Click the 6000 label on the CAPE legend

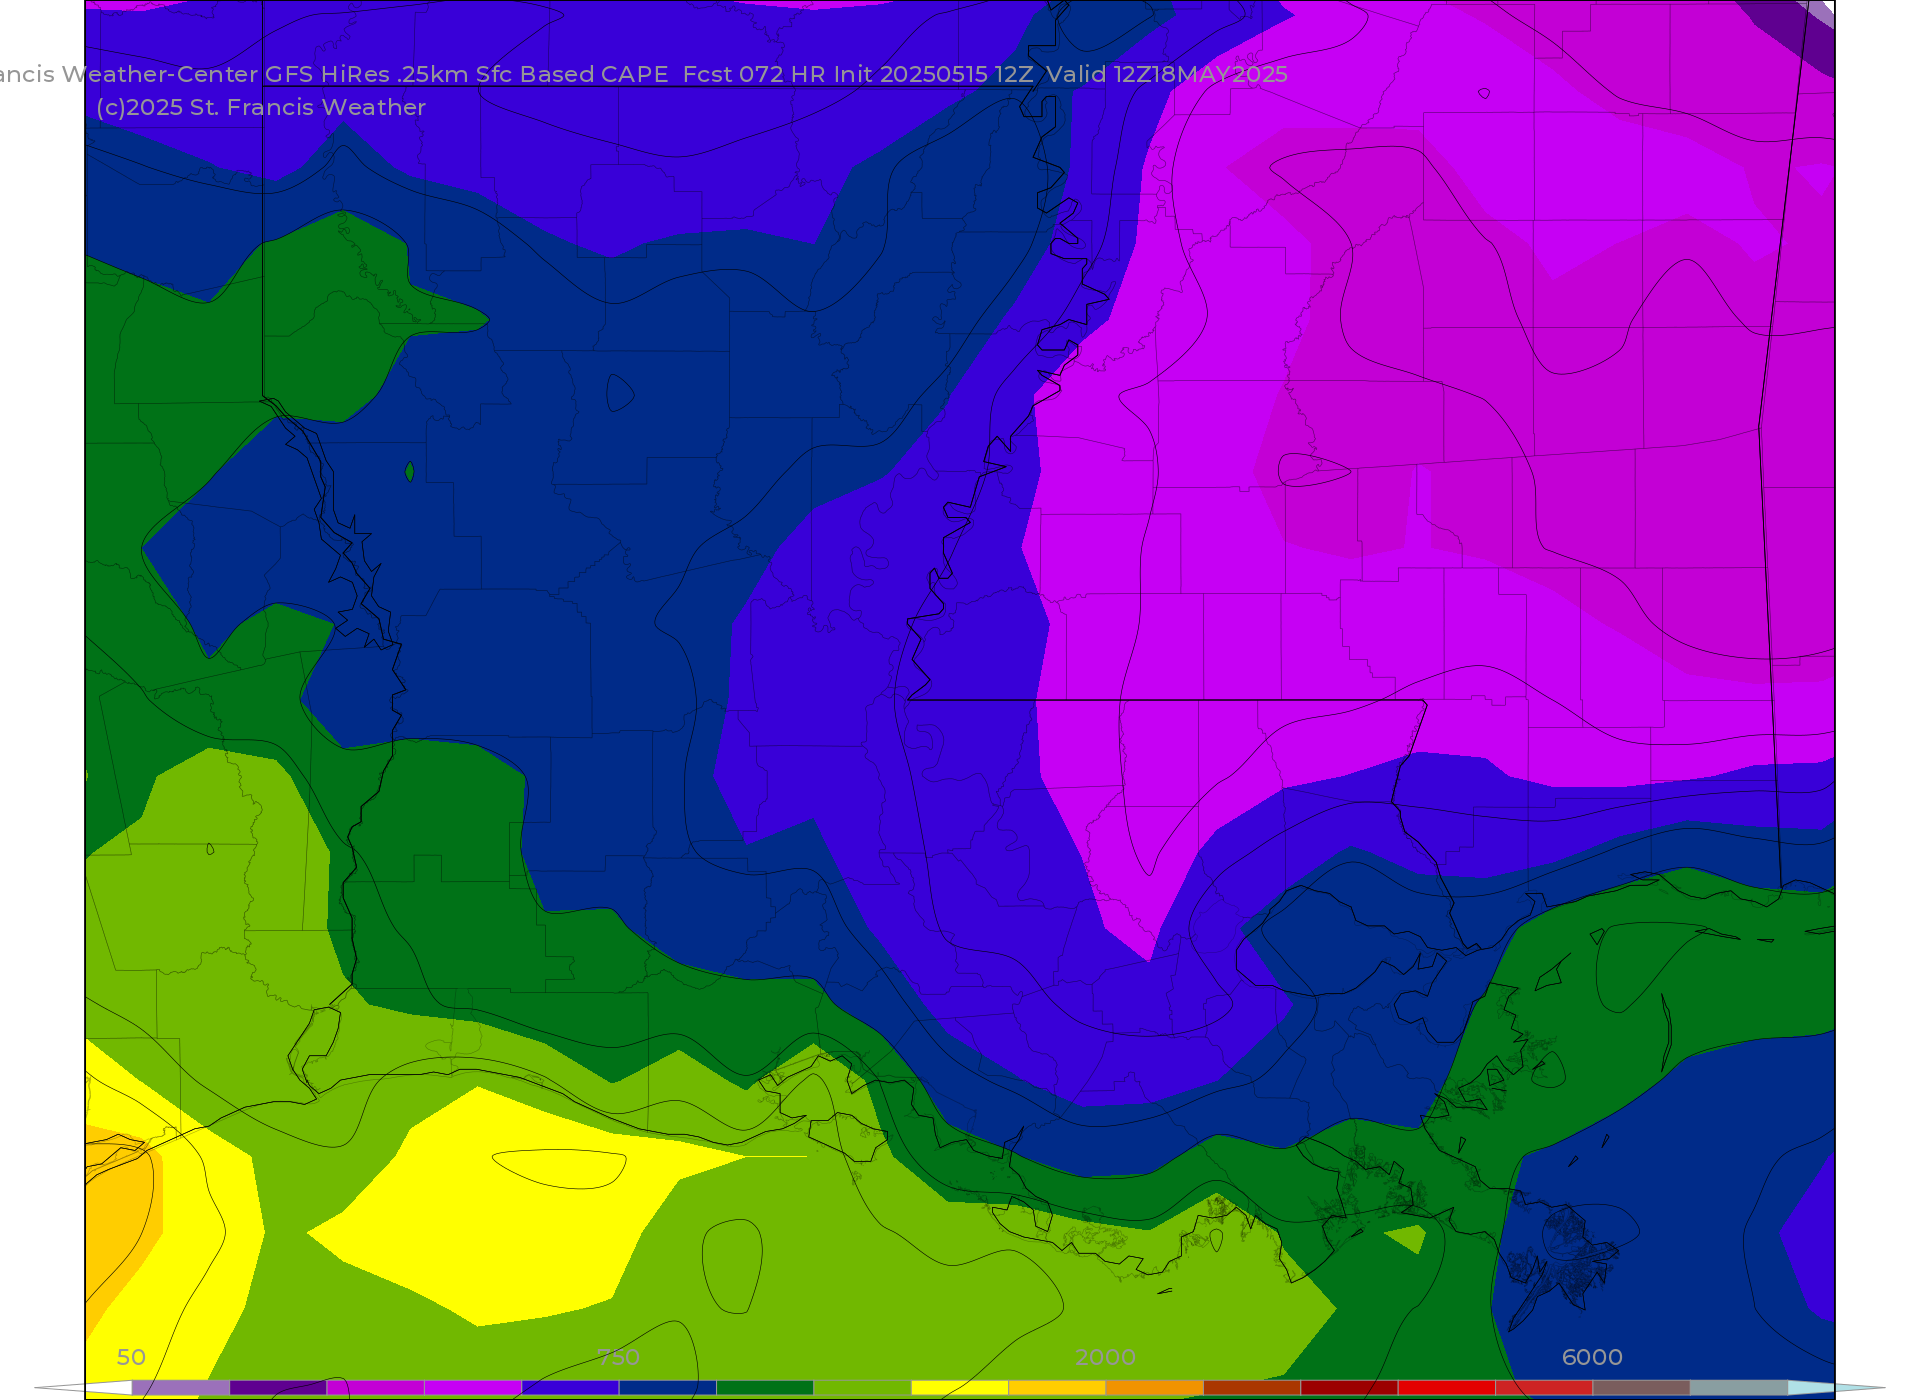point(1592,1357)
